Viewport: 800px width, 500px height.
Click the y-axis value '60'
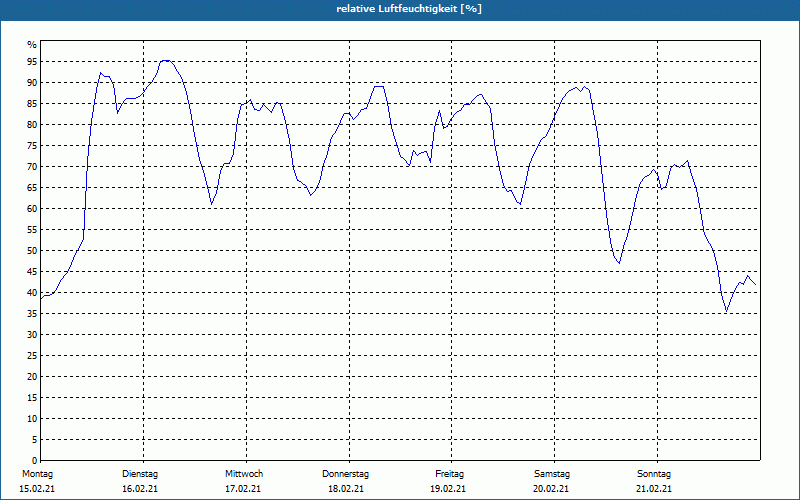click(32, 209)
